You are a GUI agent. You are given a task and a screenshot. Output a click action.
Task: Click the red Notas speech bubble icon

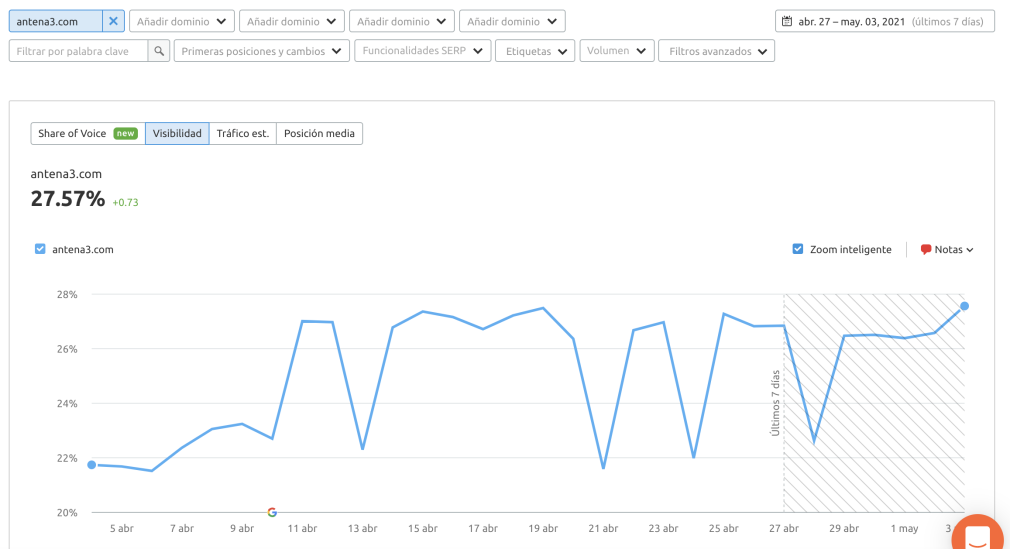click(926, 250)
